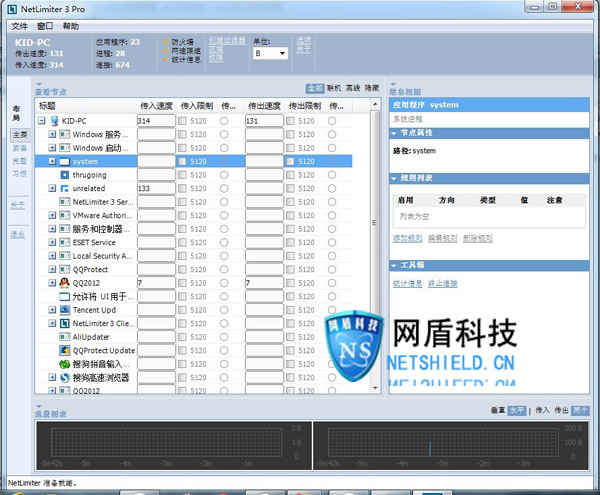Click the Windows 服务 process icon
600x495 pixels.
[x=65, y=134]
